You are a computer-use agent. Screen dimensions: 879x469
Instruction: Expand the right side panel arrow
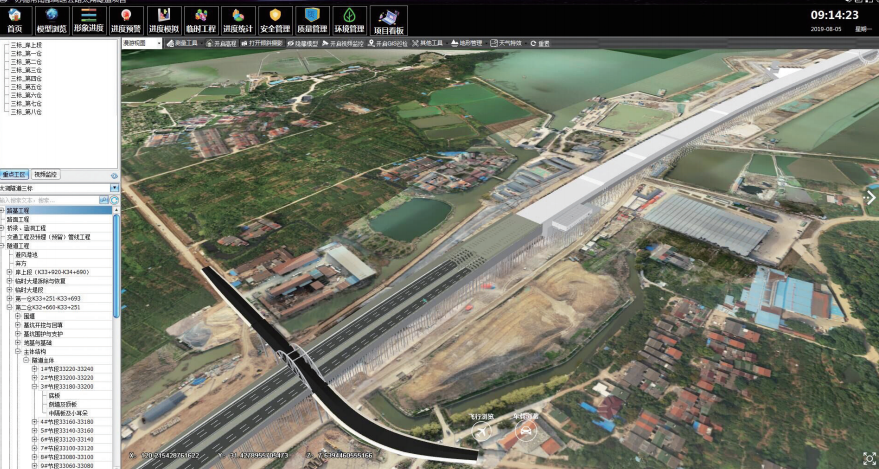tap(871, 197)
